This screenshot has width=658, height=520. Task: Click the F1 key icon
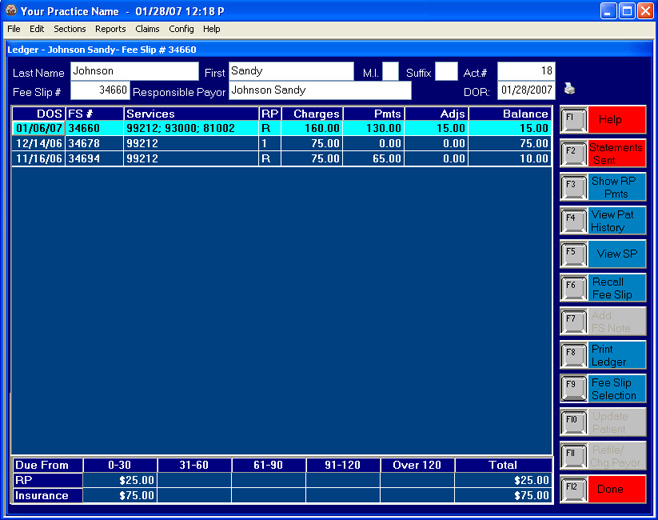(573, 119)
